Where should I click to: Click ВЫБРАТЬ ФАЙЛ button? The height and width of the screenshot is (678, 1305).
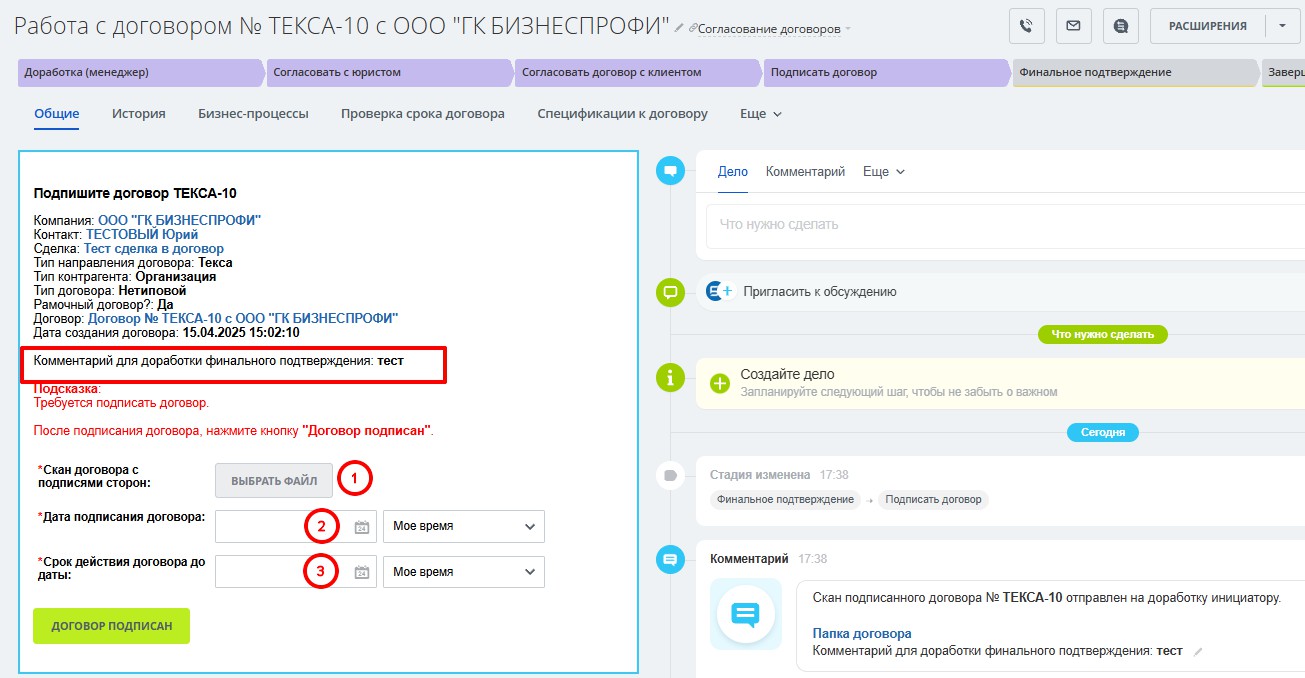(274, 481)
